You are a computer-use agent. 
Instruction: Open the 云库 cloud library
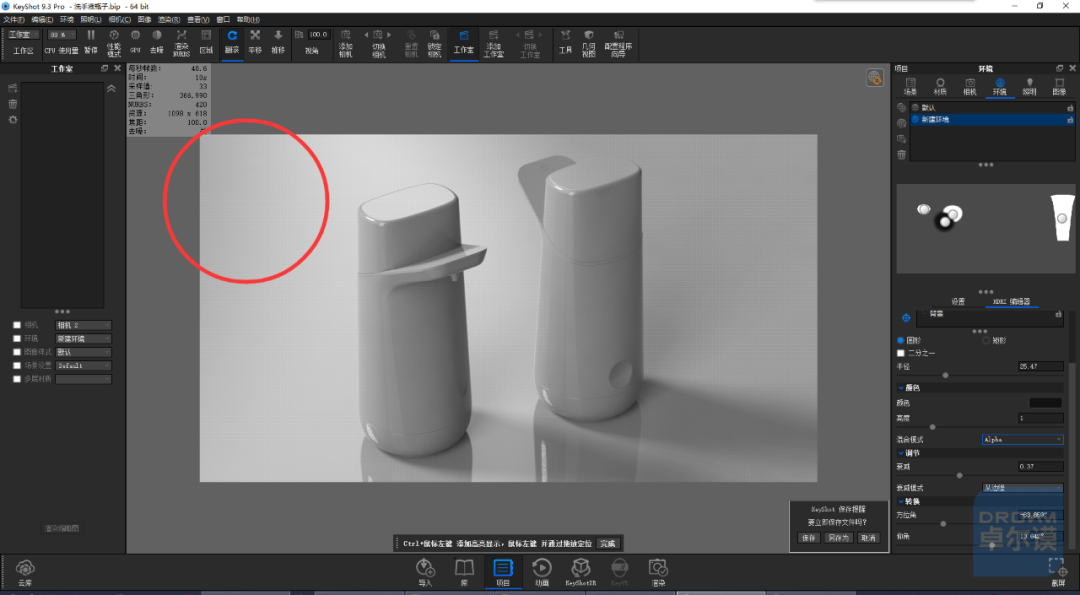coord(25,572)
